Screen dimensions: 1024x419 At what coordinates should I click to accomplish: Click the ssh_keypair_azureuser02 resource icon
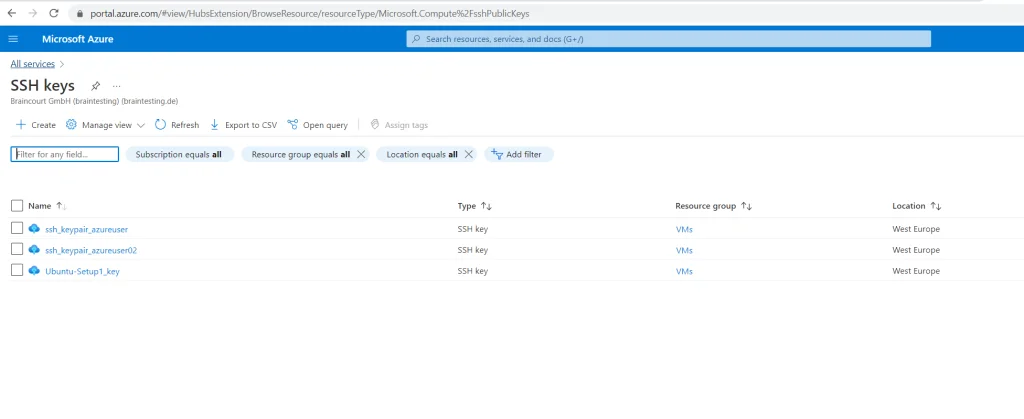click(35, 249)
